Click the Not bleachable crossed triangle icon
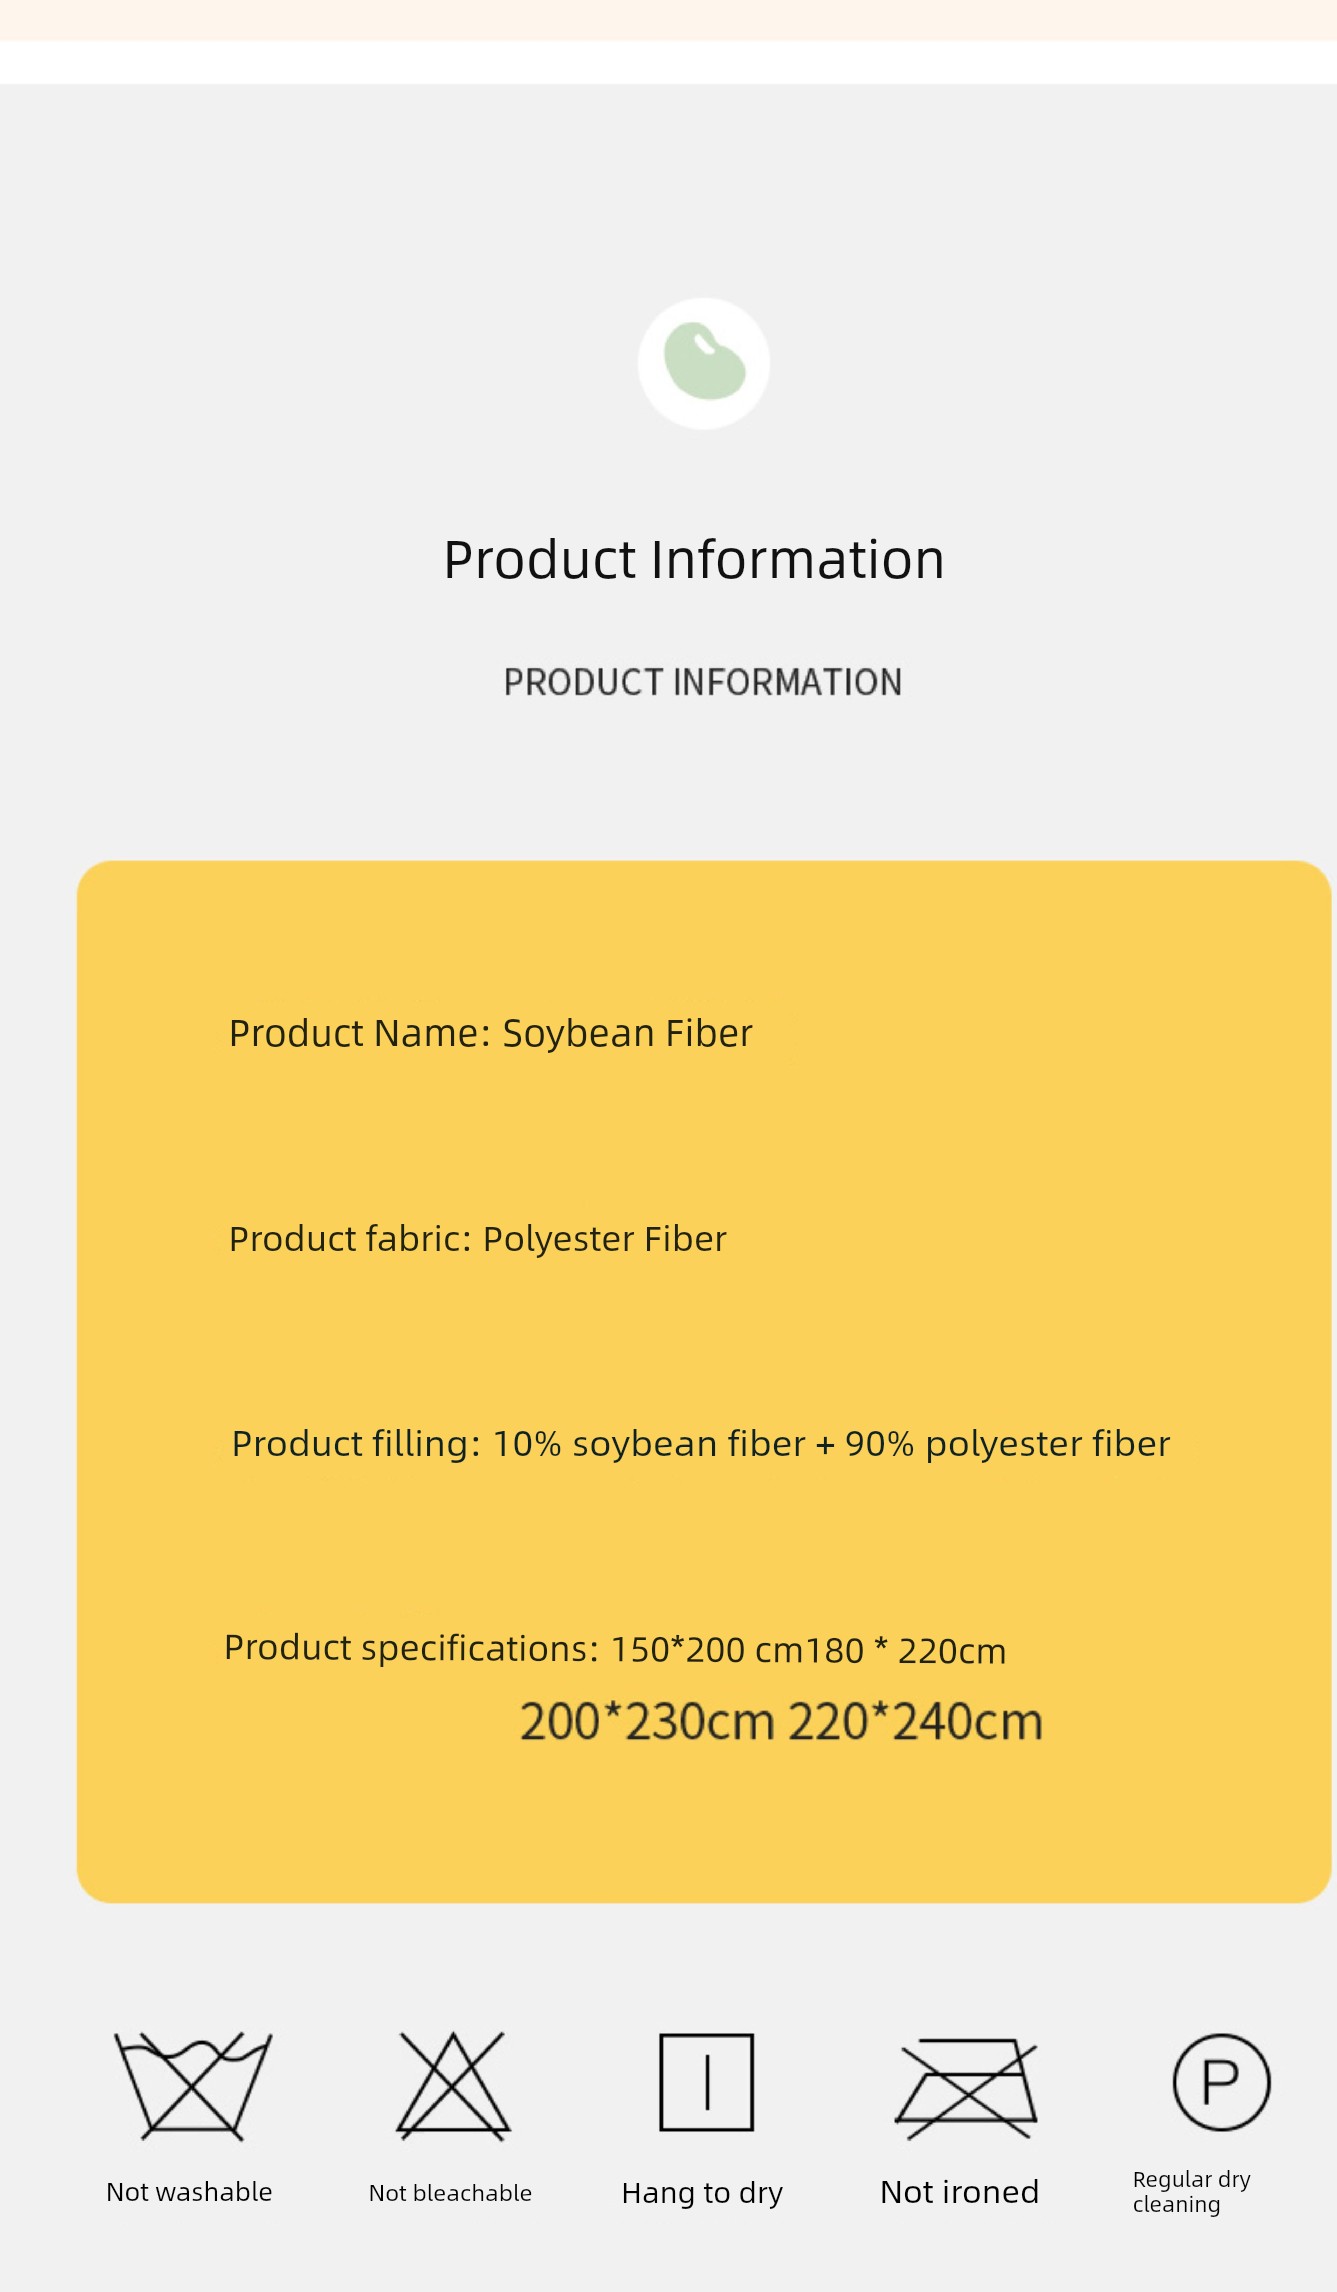 click(453, 2085)
